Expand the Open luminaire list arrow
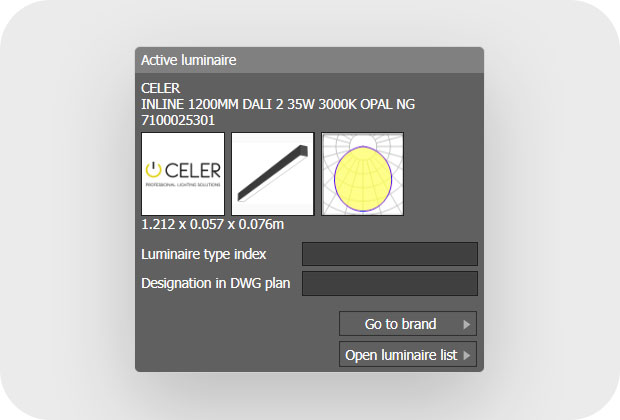 point(467,355)
